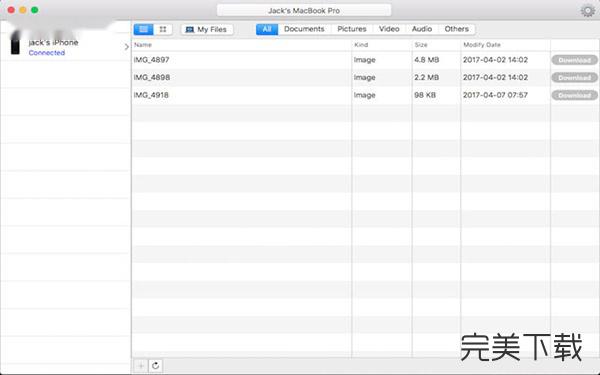Click the Jack's MacBook Pro title field
Image resolution: width=600 pixels, height=375 pixels.
304,11
